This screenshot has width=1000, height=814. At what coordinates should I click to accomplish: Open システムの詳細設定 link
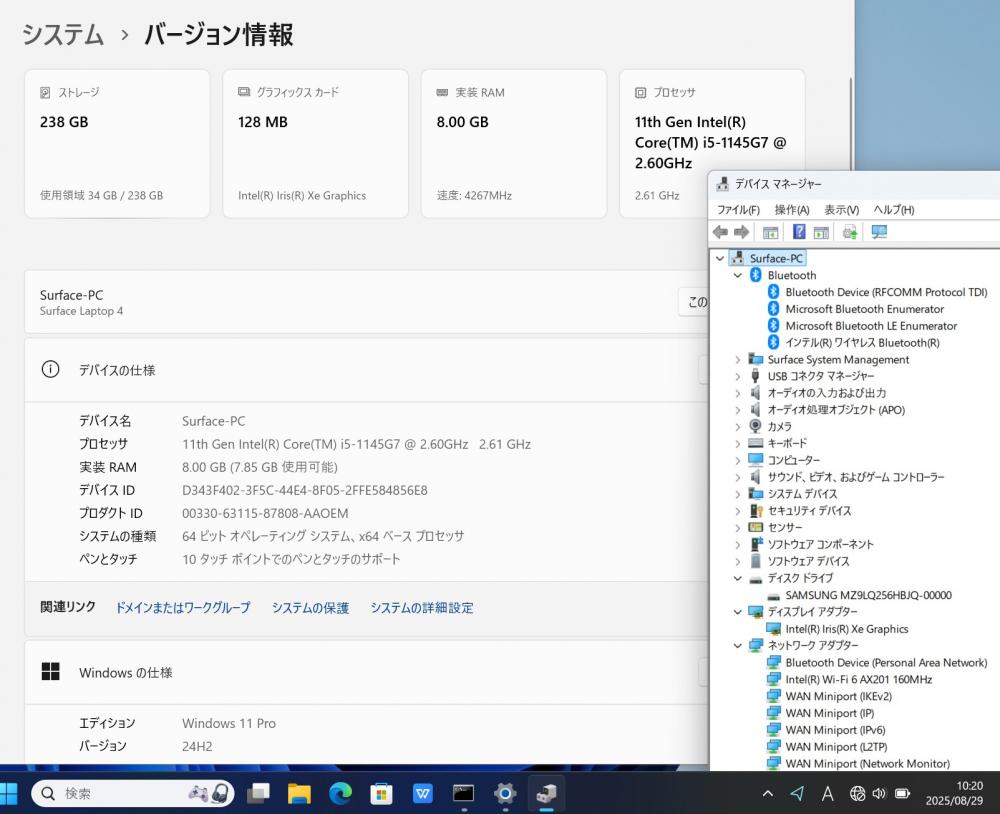[421, 608]
